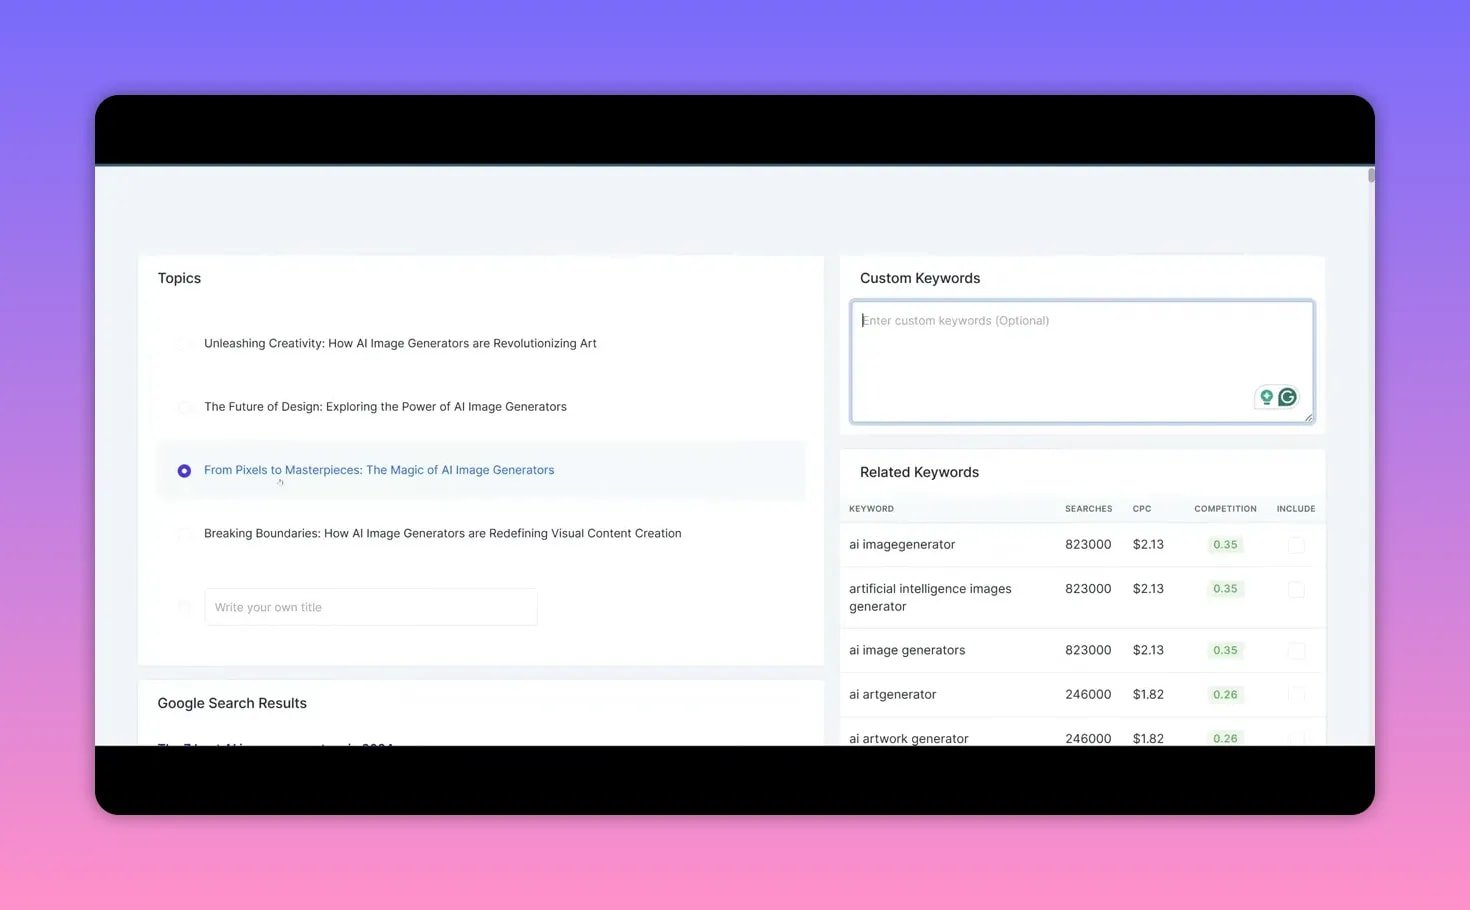The height and width of the screenshot is (910, 1470).
Task: Select topic 'Unleashing Creativity: How AI Image Generators are Revolutionizing Art'
Action: coord(185,343)
